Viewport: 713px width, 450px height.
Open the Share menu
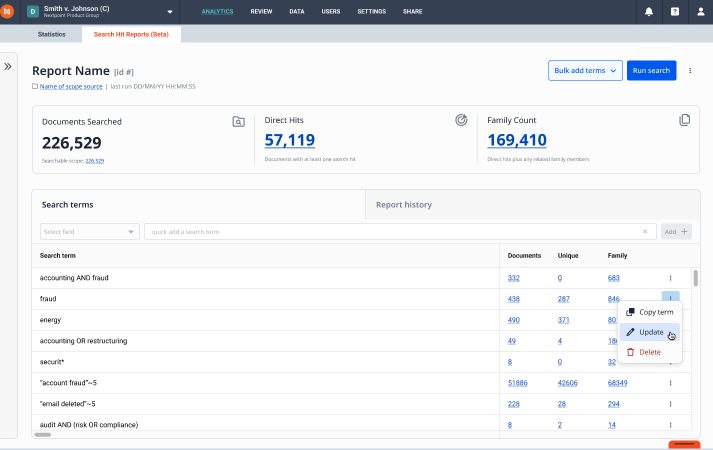(x=412, y=11)
